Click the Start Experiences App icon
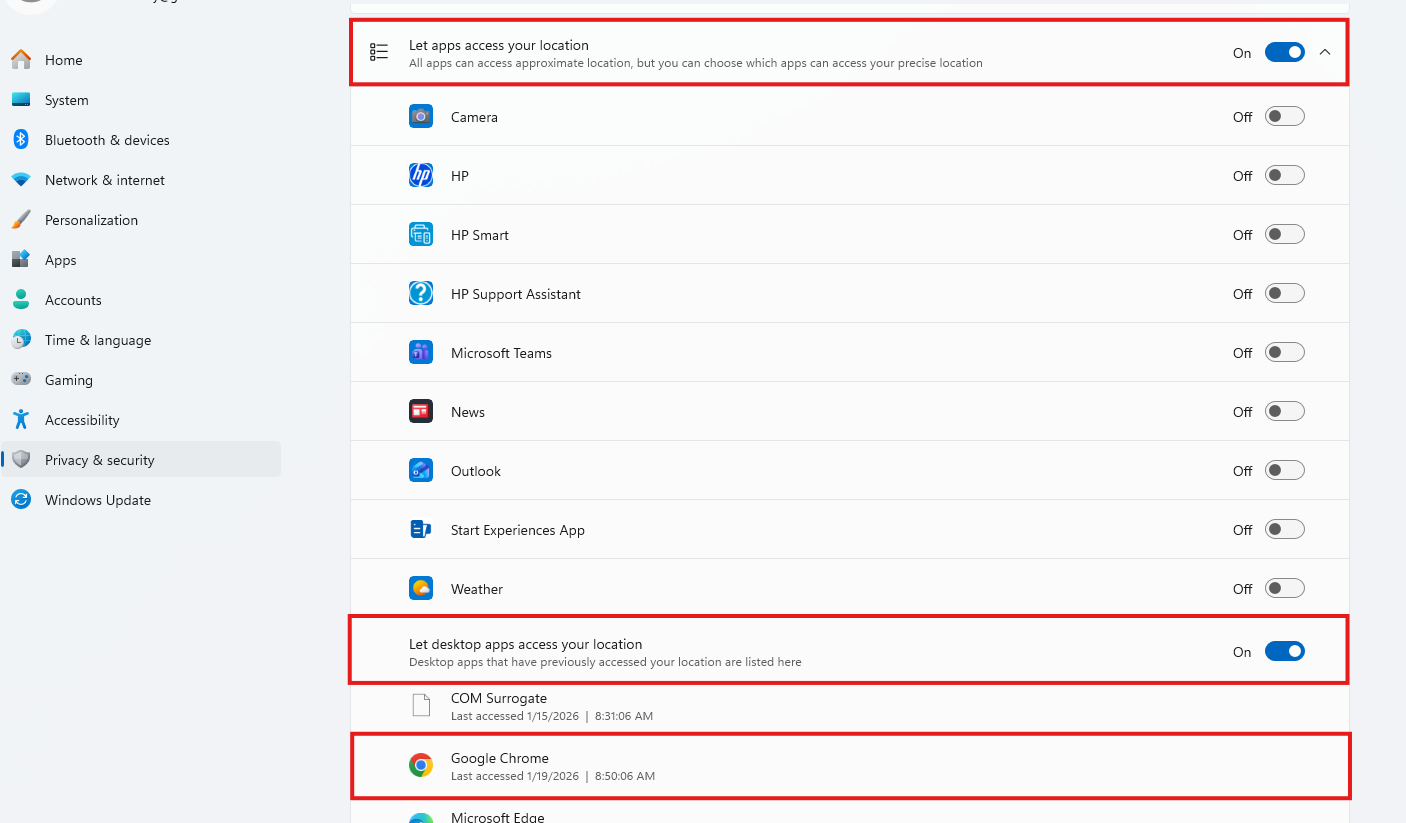 coord(421,530)
